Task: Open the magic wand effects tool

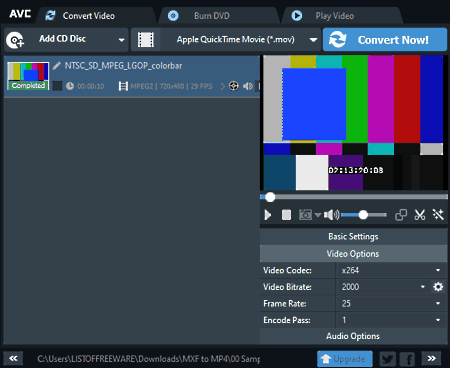Action: click(x=438, y=215)
